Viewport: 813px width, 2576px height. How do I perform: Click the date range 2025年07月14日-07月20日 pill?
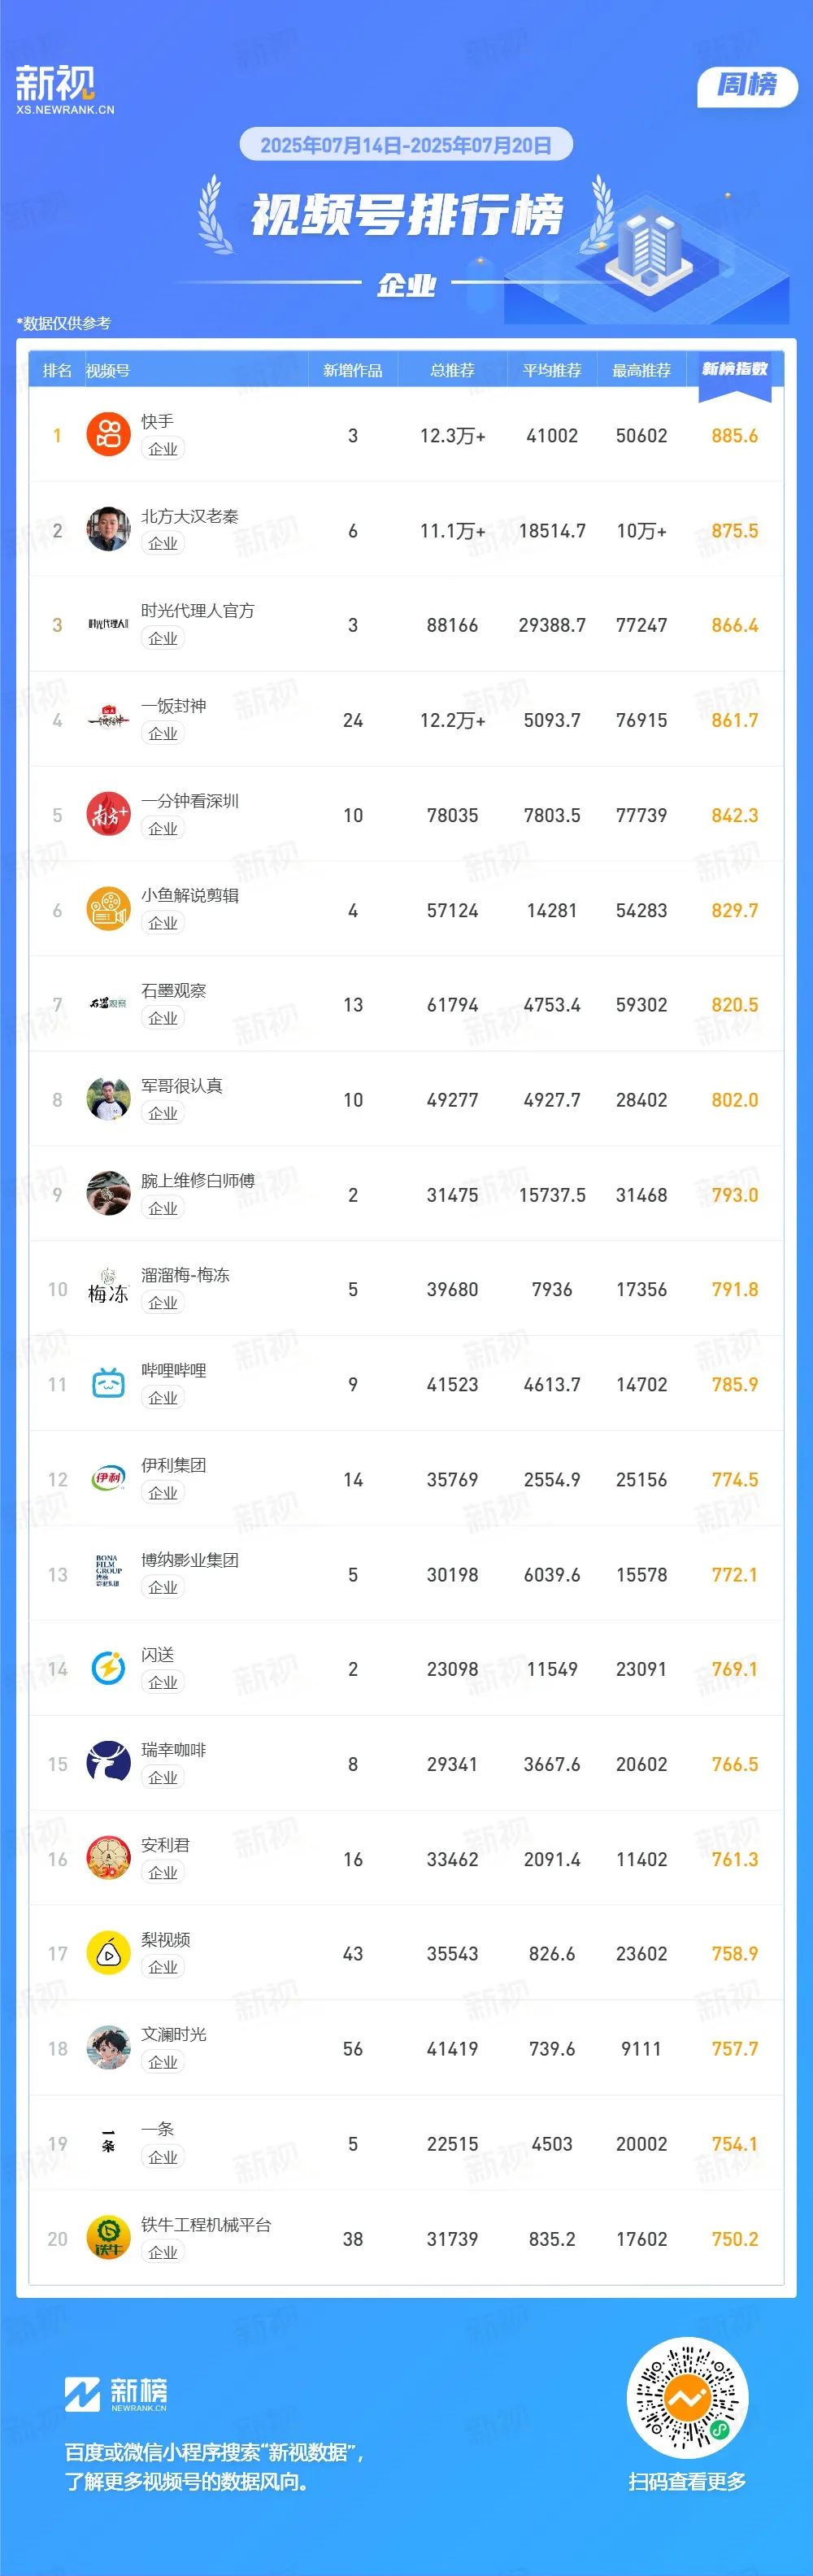click(406, 145)
